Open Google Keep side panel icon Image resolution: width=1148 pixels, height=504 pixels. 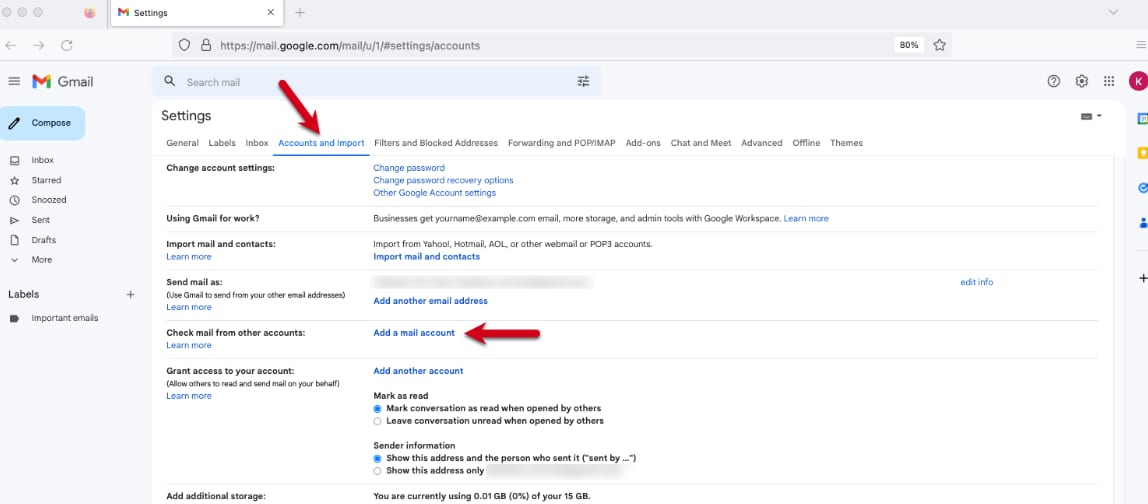(1142, 153)
